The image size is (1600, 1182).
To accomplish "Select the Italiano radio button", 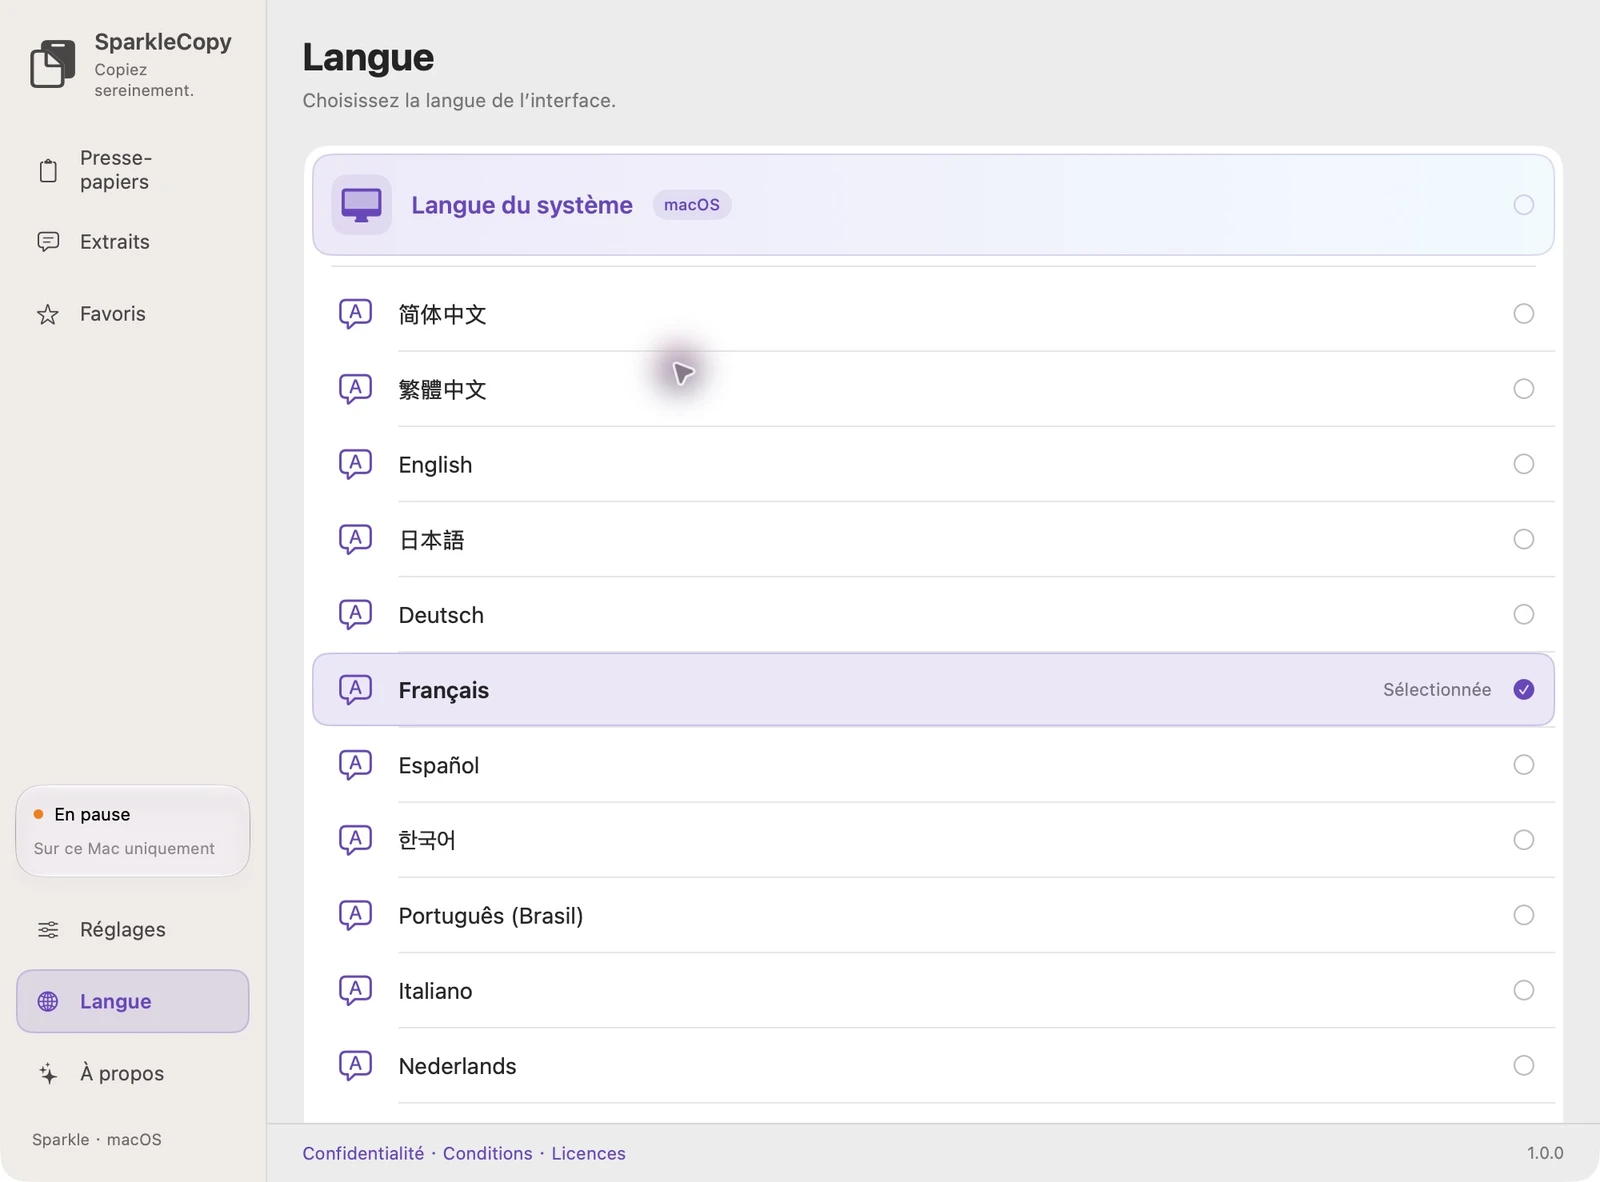I will (1523, 990).
